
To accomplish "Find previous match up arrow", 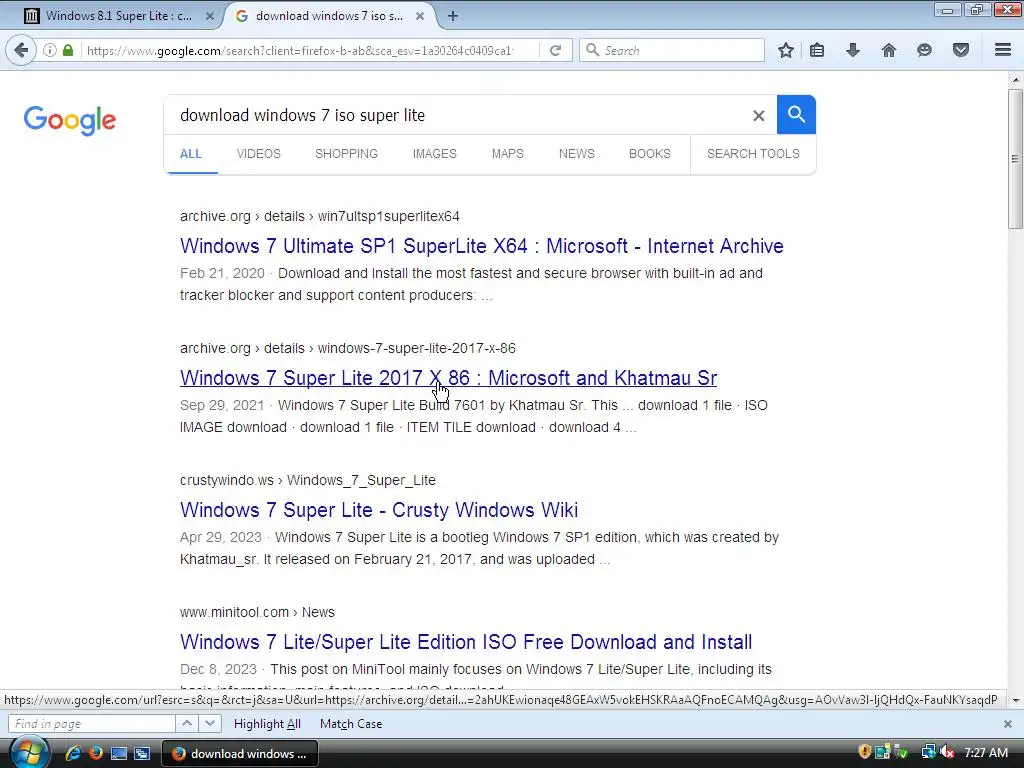I will pos(187,724).
